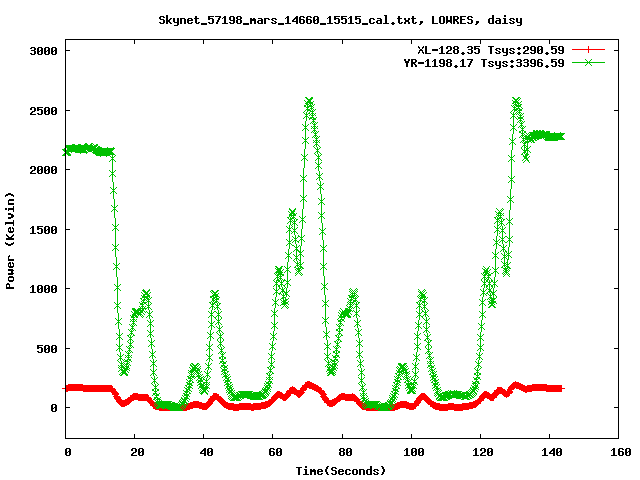Click the 1000 y-axis tick label

[43, 289]
